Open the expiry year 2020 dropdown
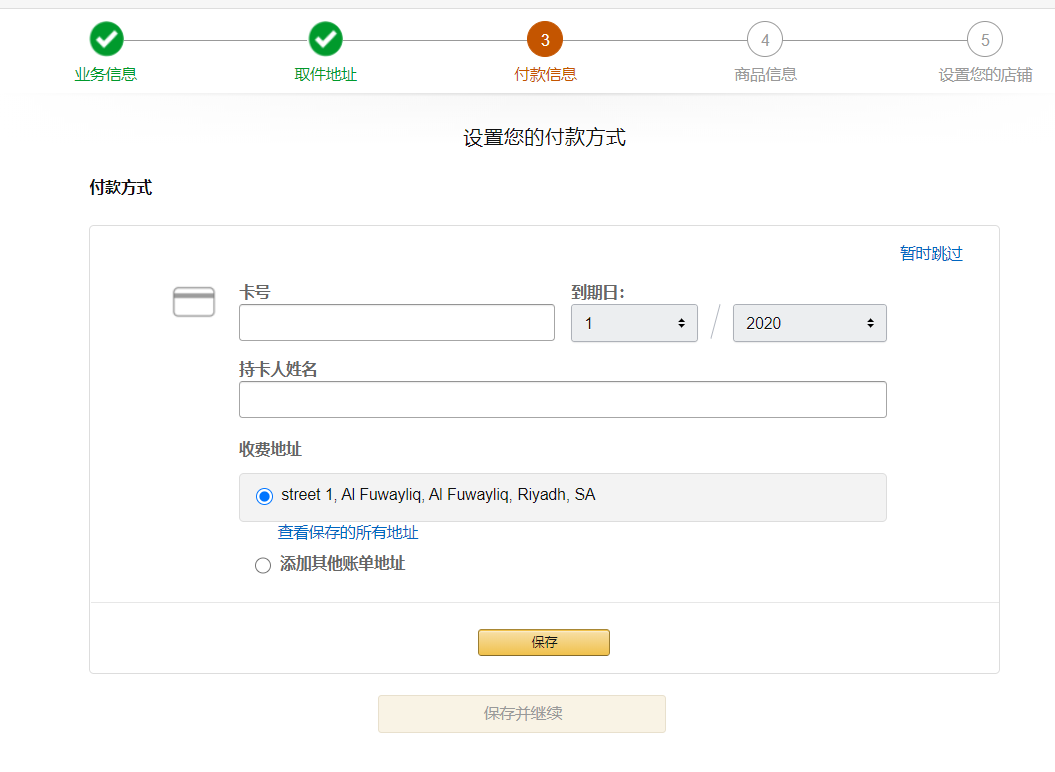Image resolution: width=1055 pixels, height=772 pixels. [809, 323]
